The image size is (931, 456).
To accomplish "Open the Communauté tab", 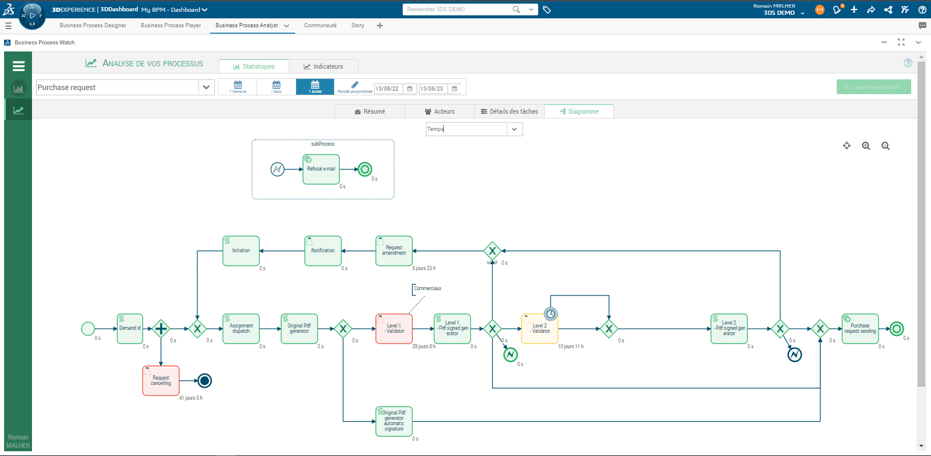I will tap(321, 26).
